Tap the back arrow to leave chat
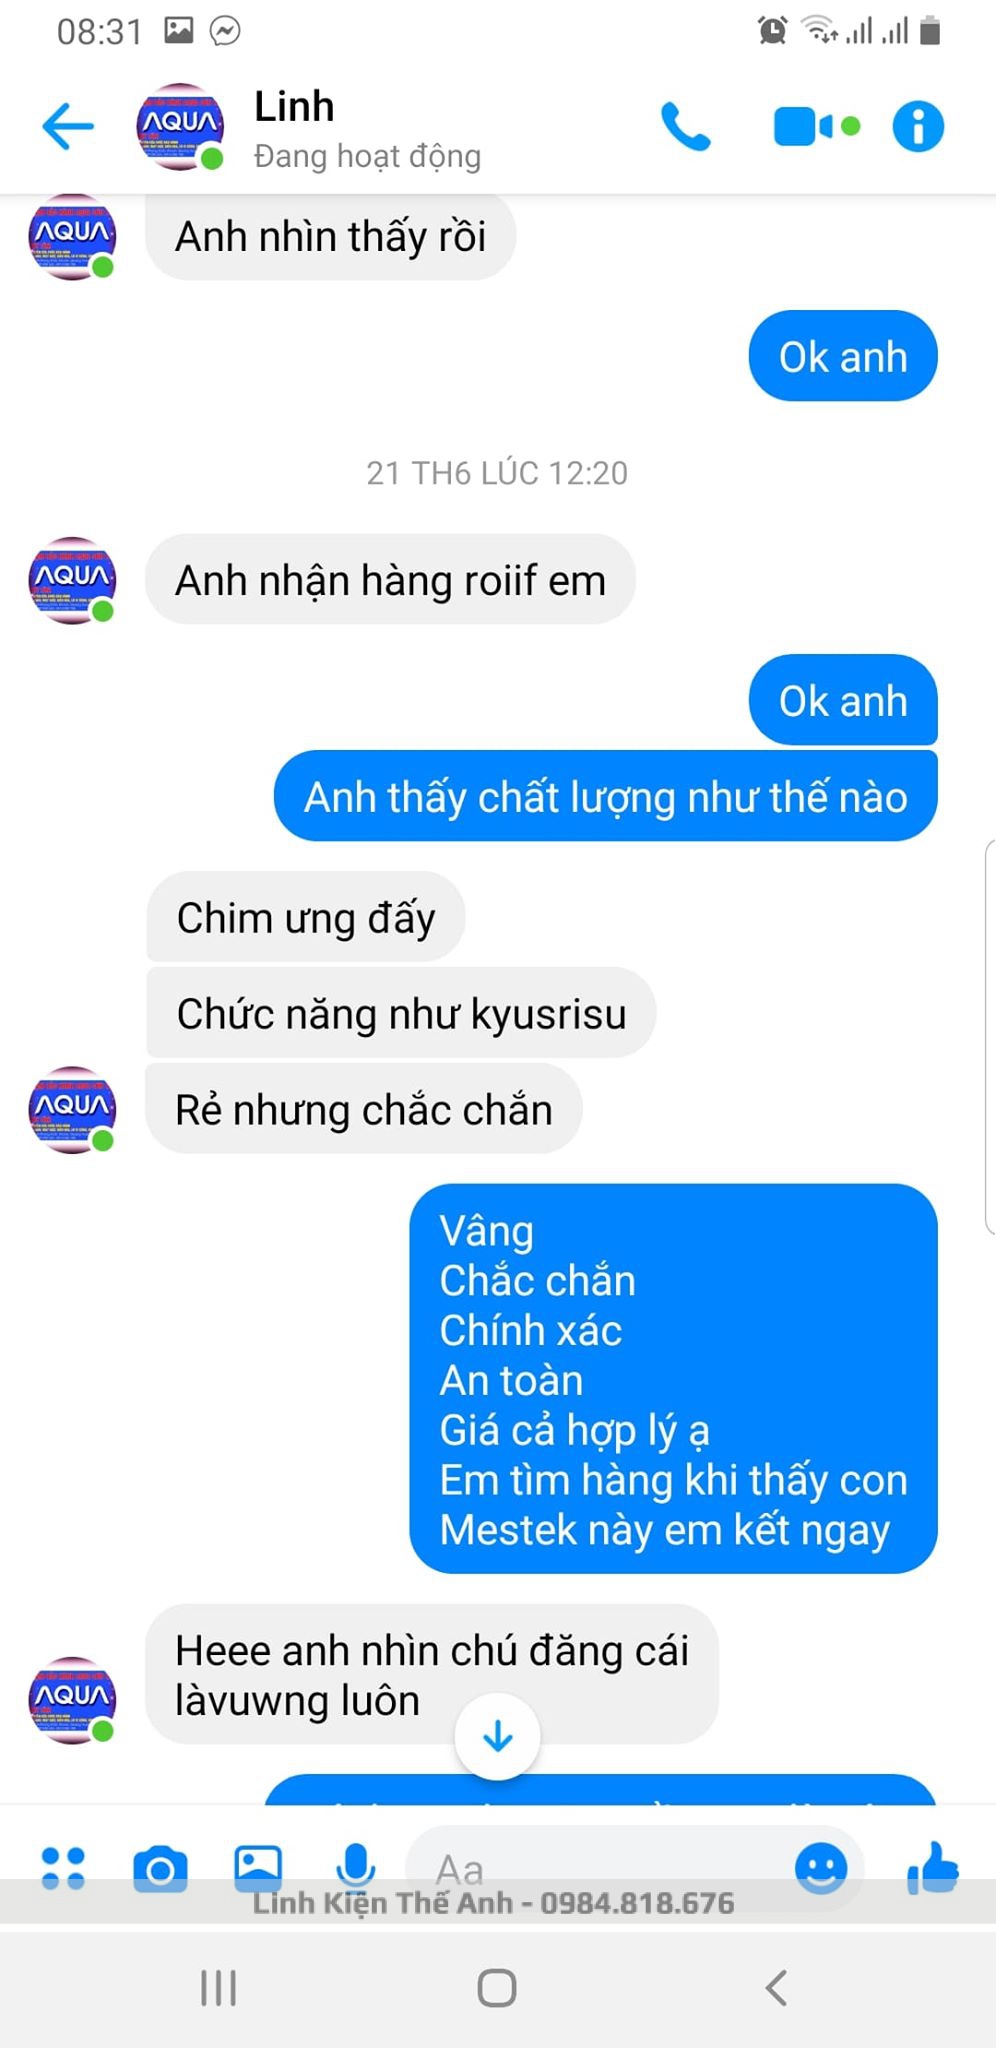Image resolution: width=996 pixels, height=2048 pixels. (x=68, y=127)
